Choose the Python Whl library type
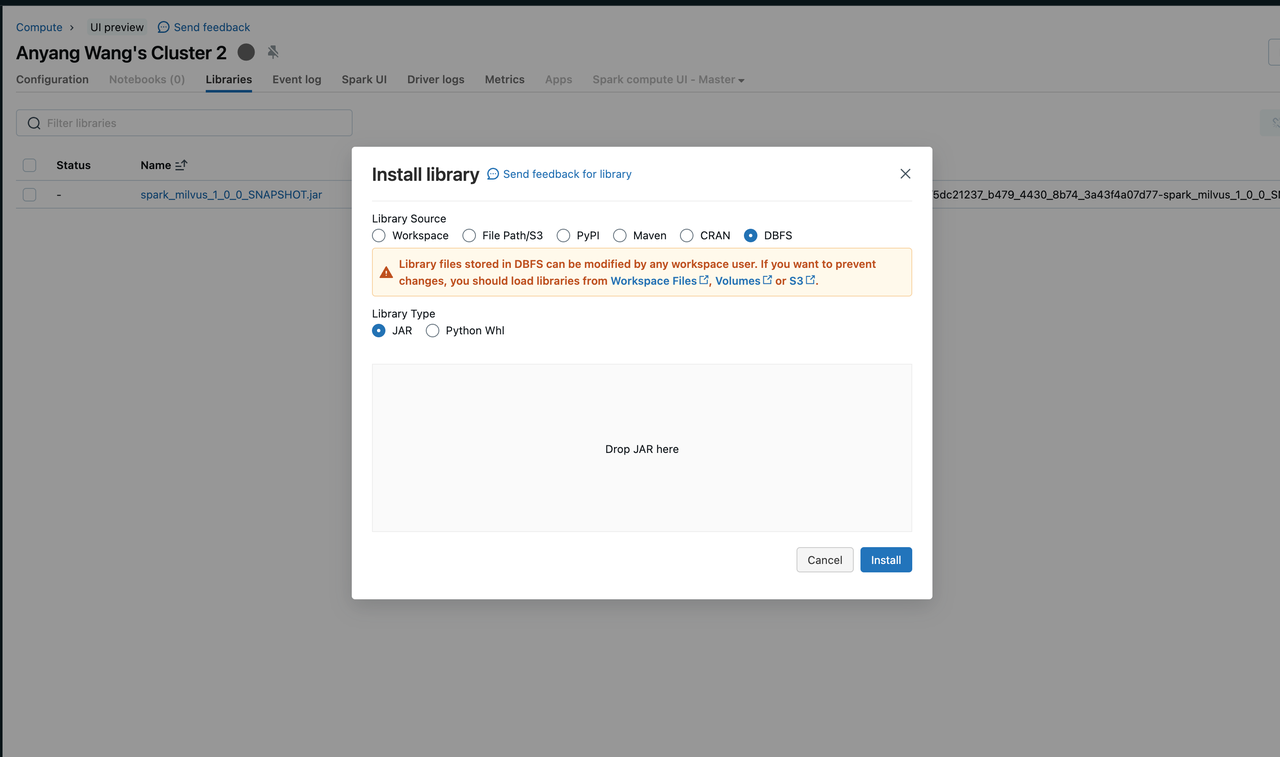Screen dimensions: 1280x757 pos(432,330)
